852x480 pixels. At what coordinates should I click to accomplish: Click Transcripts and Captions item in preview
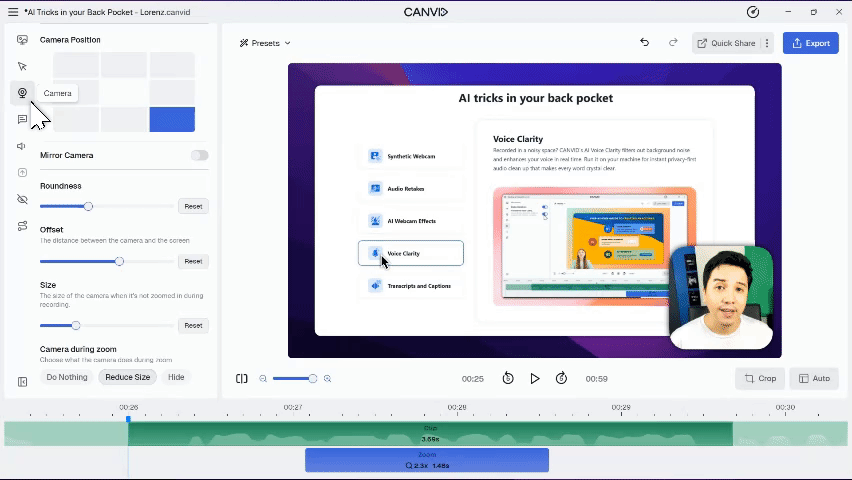tap(411, 286)
